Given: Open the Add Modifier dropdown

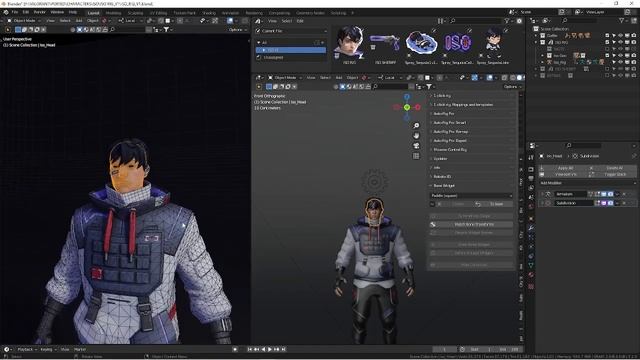Looking at the screenshot, I should (587, 183).
